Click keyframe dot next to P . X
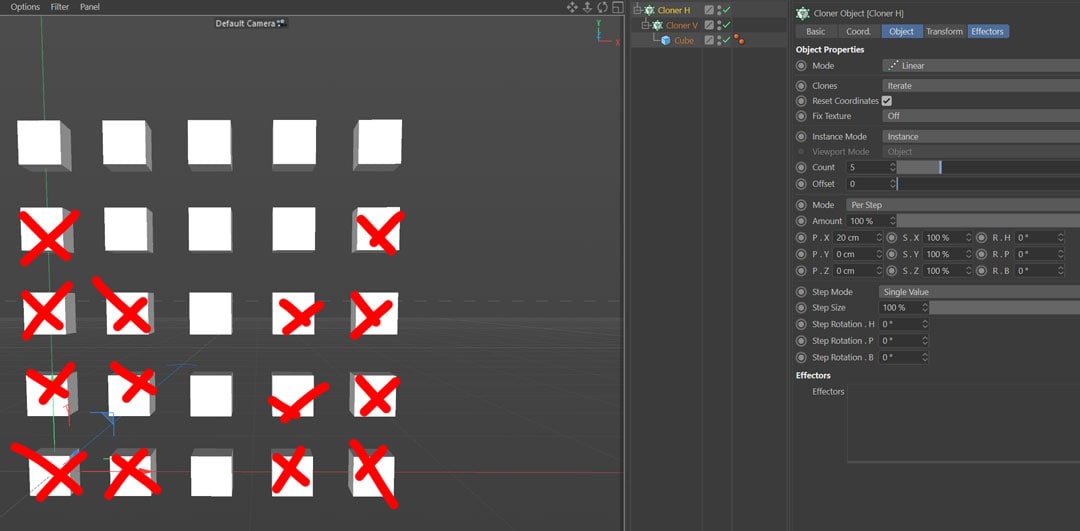The width and height of the screenshot is (1080, 531). [800, 238]
